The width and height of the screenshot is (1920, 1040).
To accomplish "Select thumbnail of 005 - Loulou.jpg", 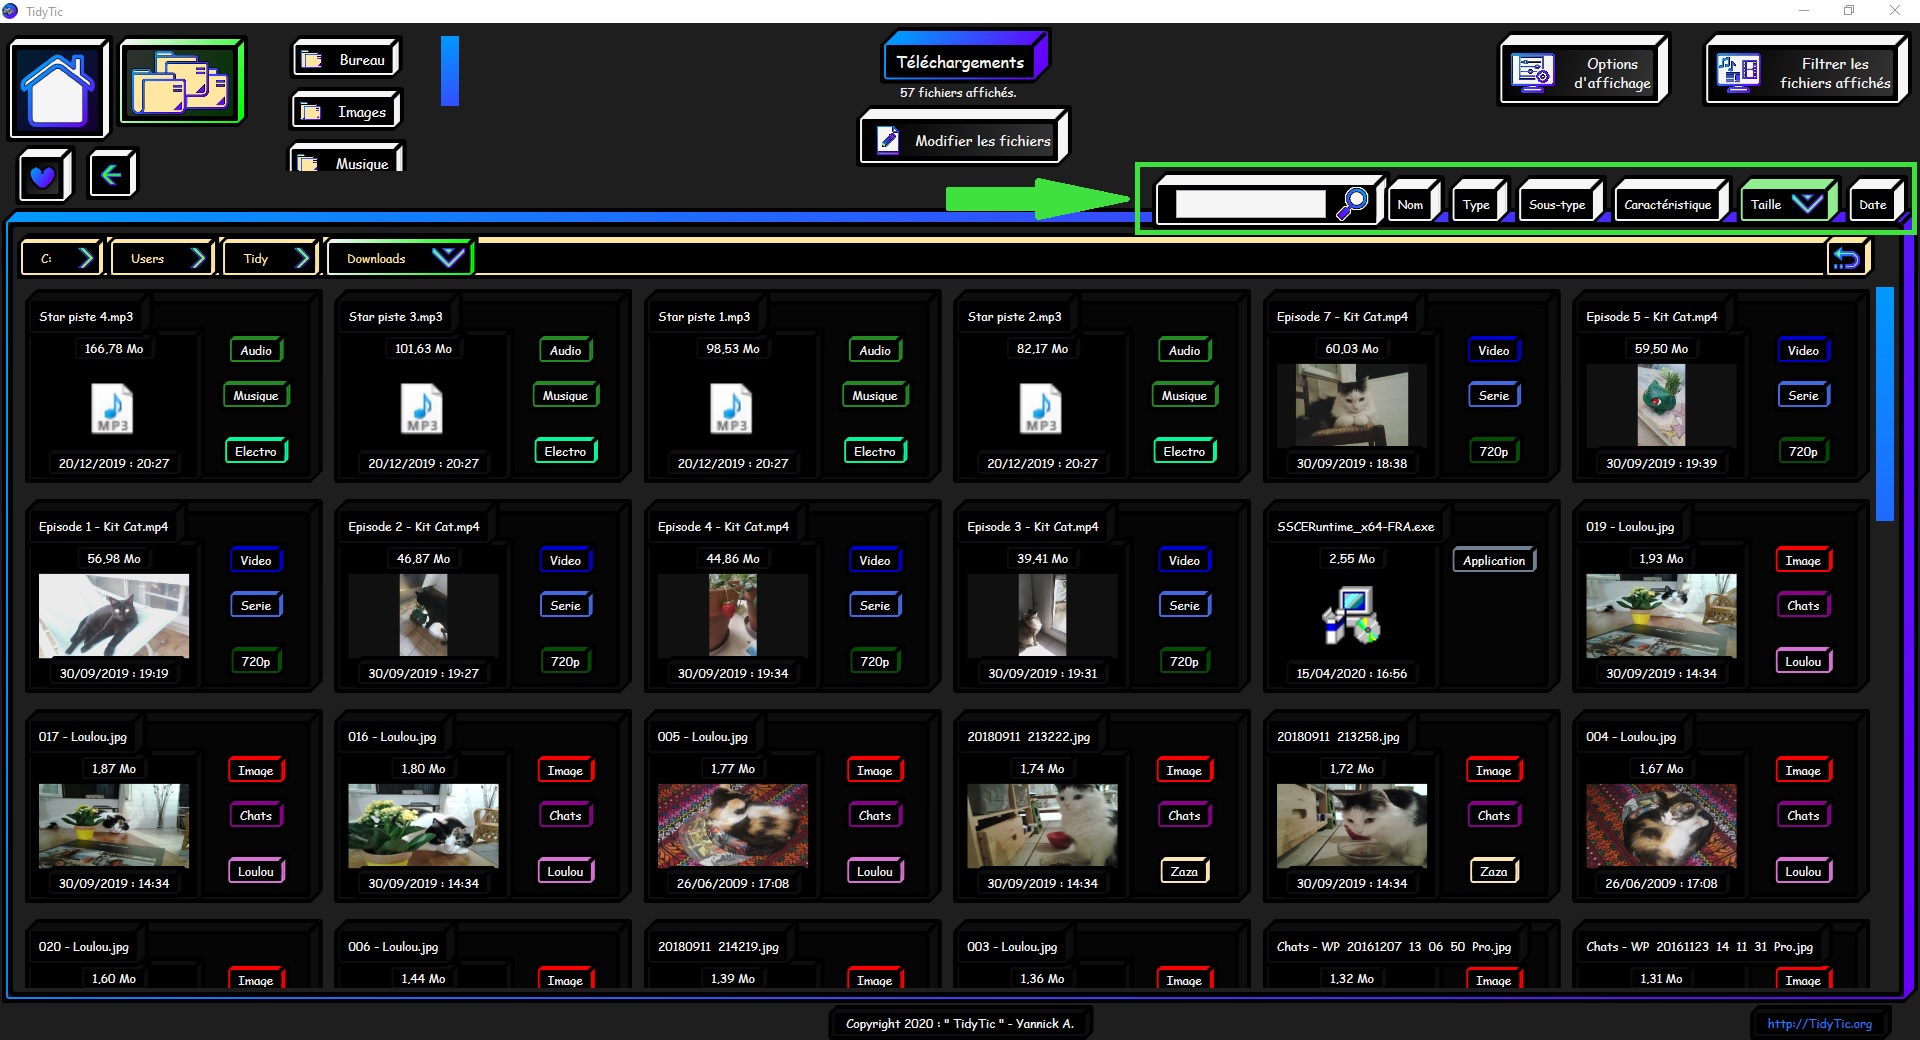I will 733,825.
